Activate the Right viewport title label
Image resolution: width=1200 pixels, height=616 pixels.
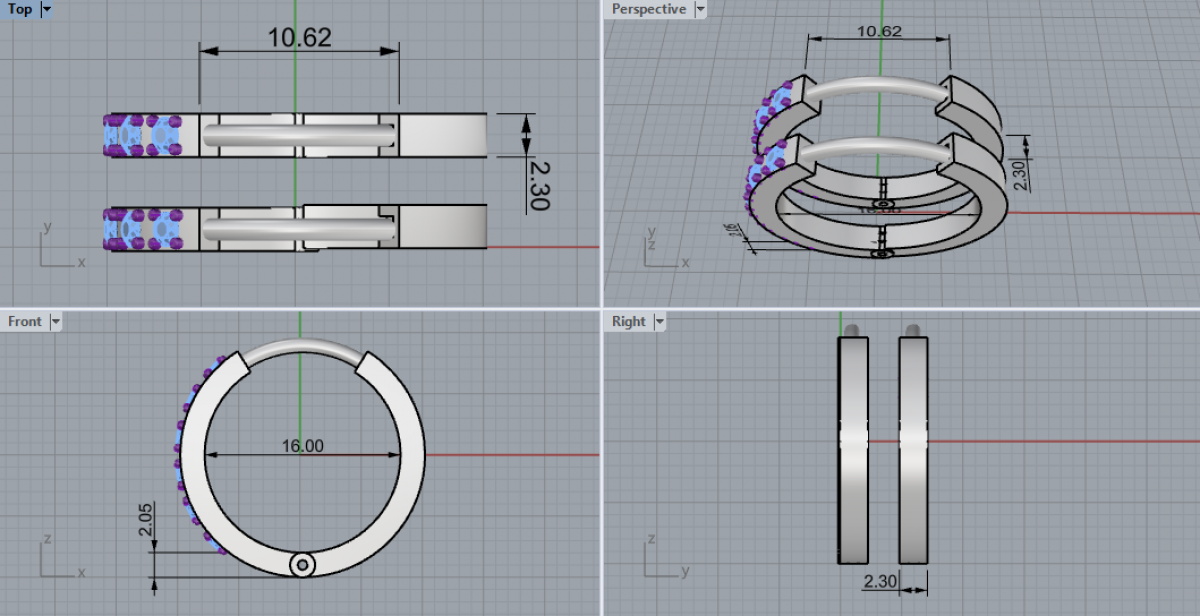click(629, 321)
